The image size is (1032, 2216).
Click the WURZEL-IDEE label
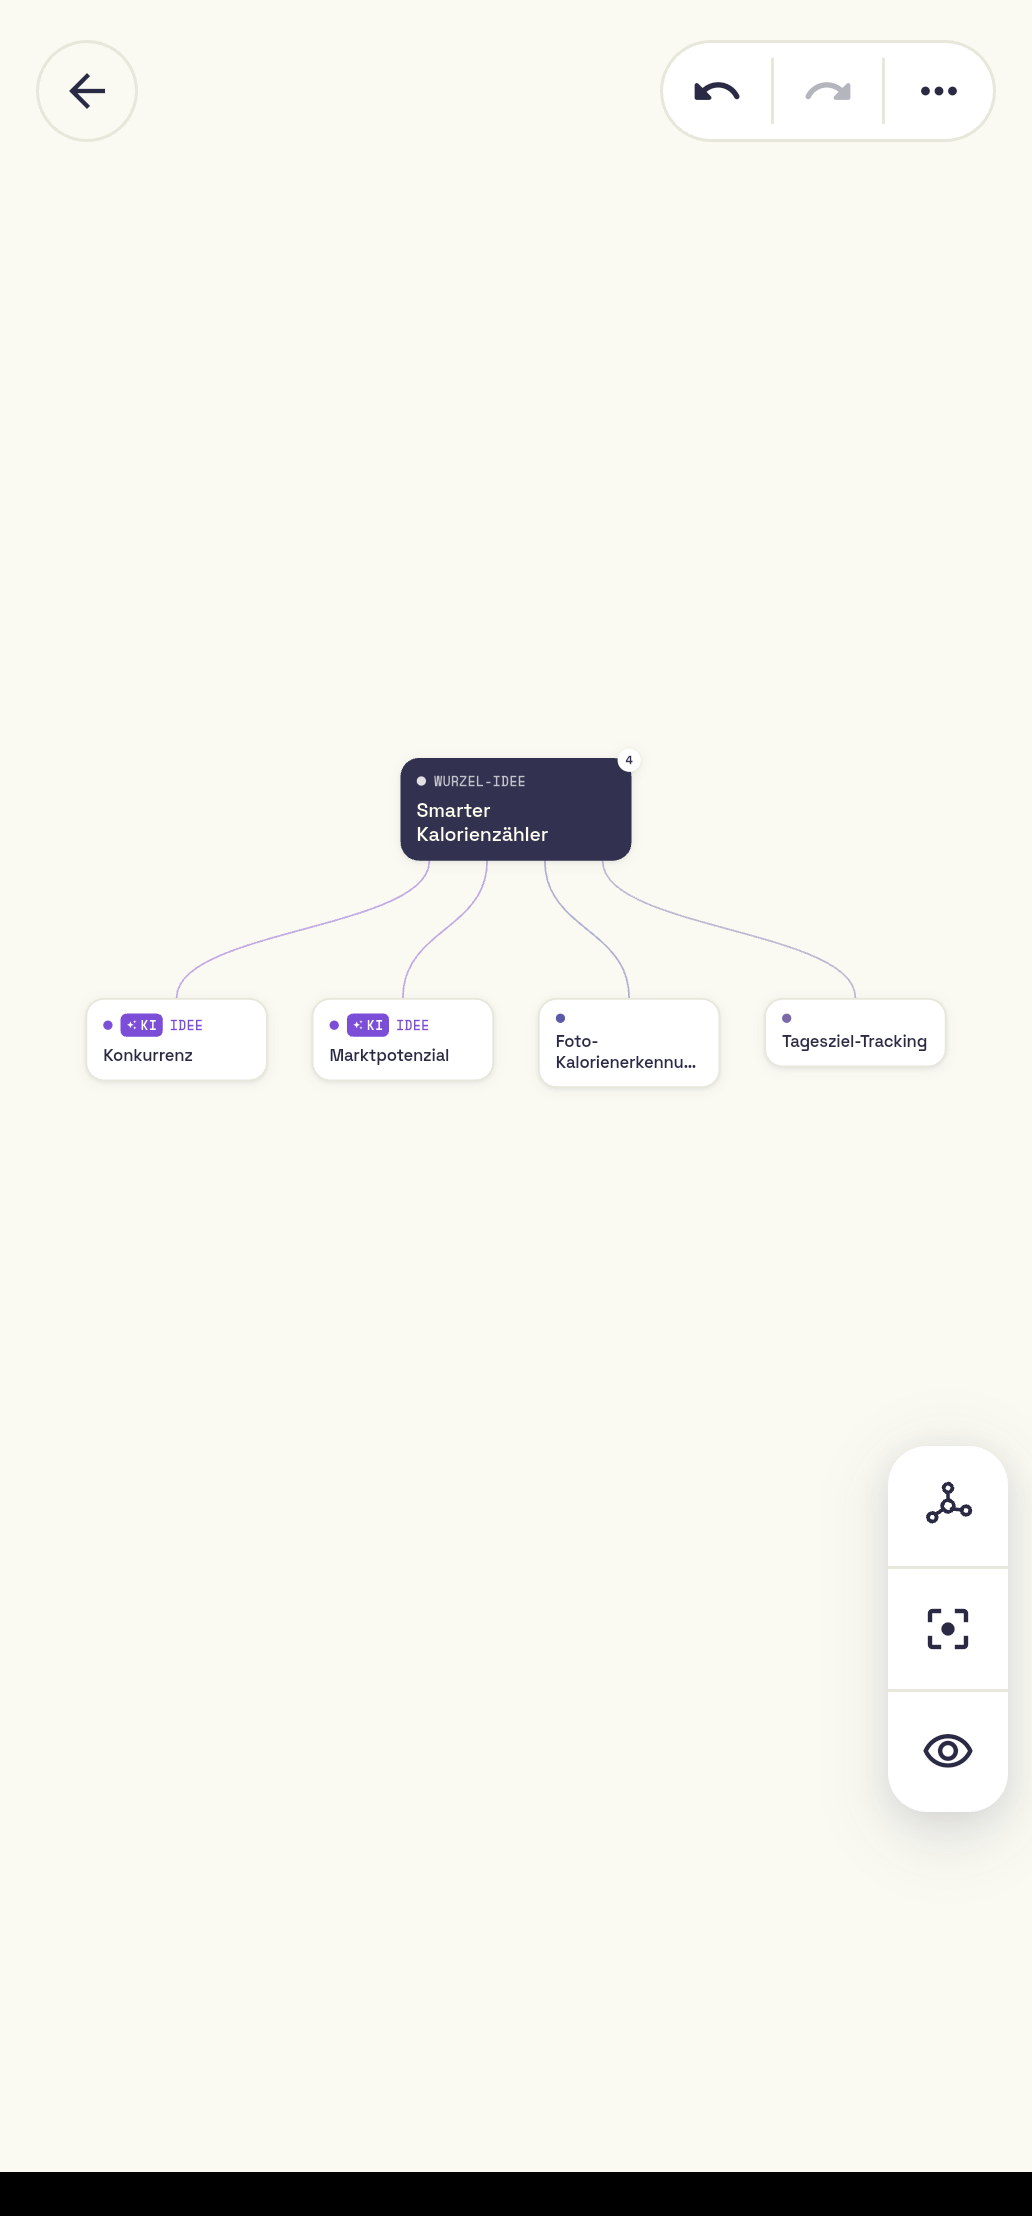pyautogui.click(x=479, y=781)
